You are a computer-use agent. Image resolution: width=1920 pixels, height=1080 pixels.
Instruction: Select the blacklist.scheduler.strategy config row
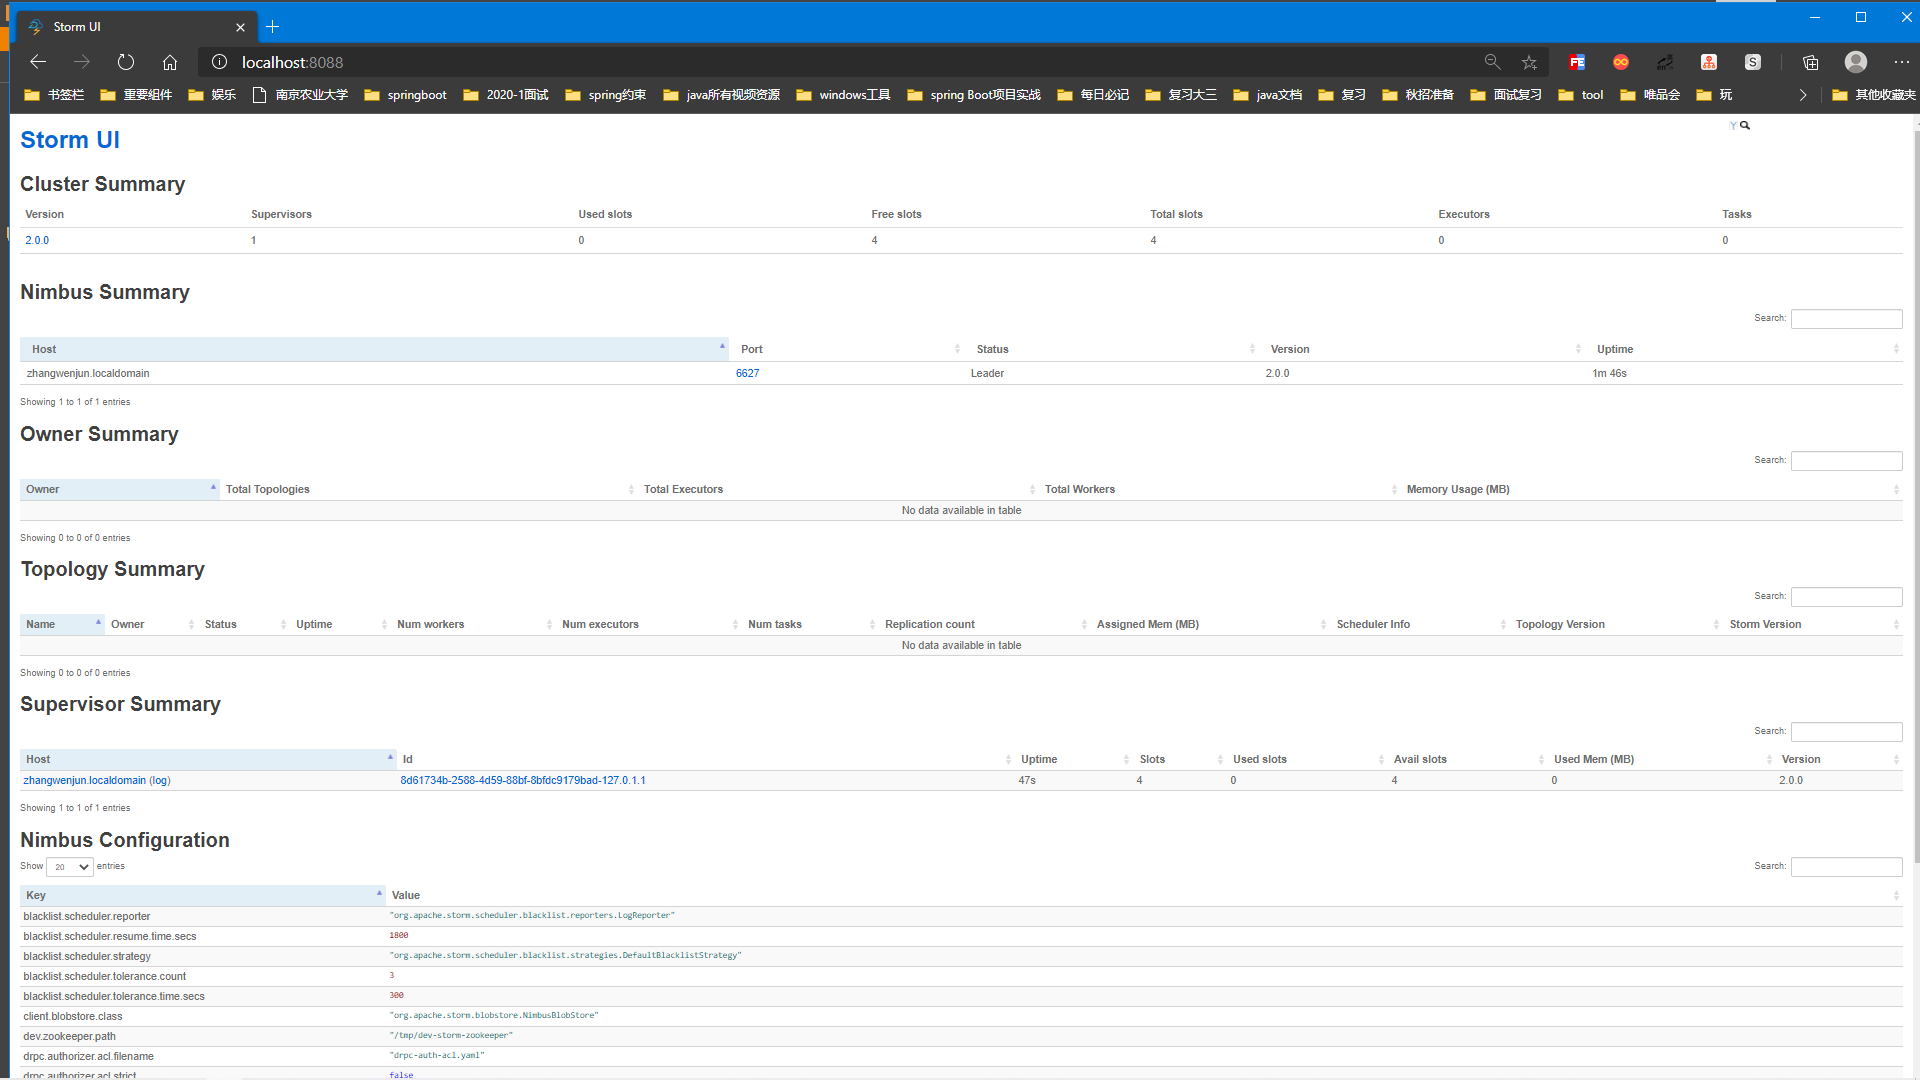[x=961, y=956]
